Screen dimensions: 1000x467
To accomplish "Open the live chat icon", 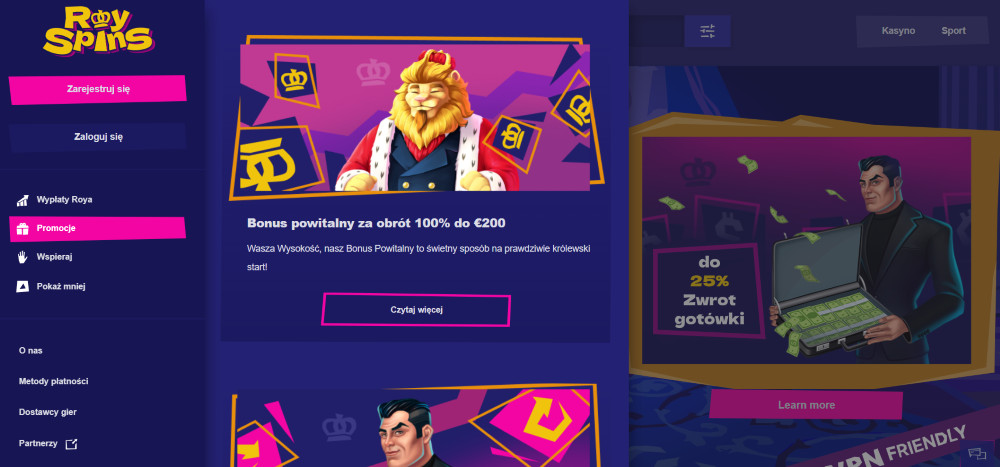I will coord(976,453).
